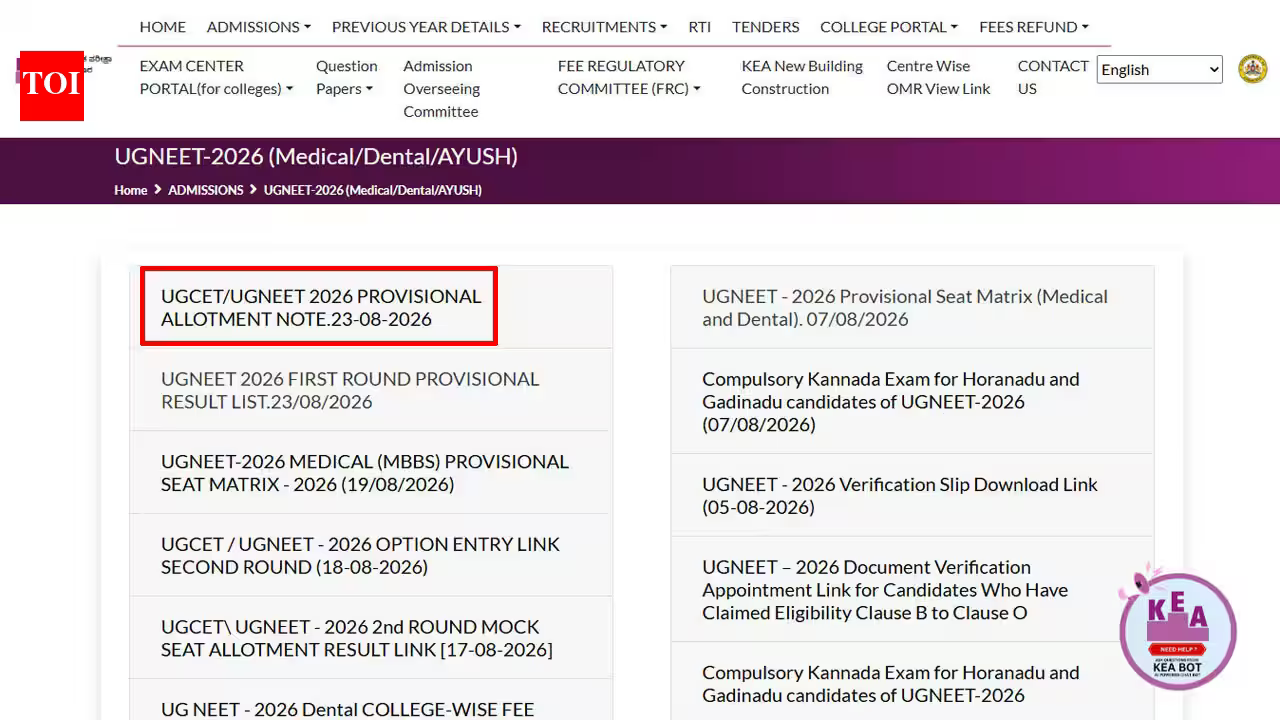Open UGNEET 2026 First Round Provisional Result List
1280x720 pixels.
350,390
